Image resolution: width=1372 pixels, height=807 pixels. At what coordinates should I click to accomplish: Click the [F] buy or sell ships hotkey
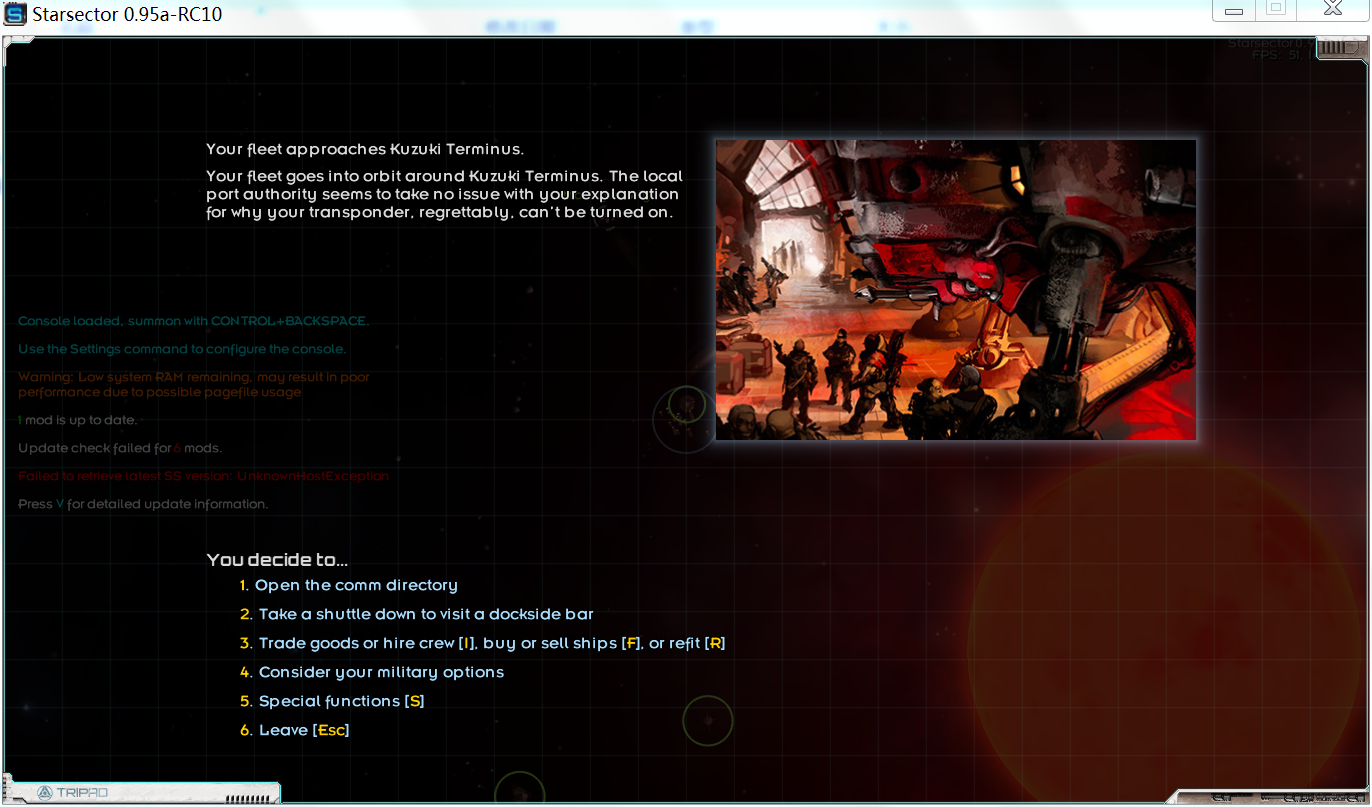click(x=631, y=643)
